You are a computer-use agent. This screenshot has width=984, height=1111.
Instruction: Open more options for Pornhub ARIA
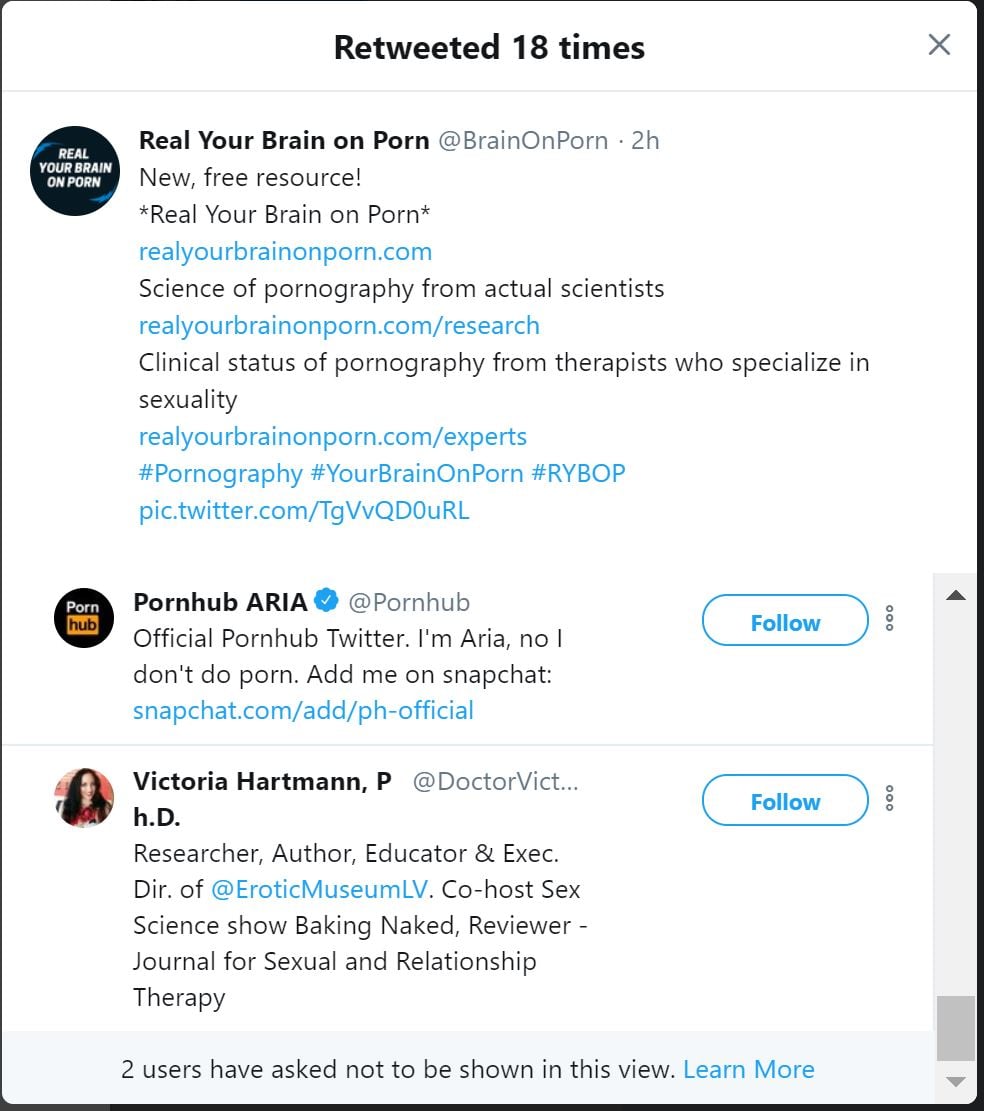[x=889, y=619]
